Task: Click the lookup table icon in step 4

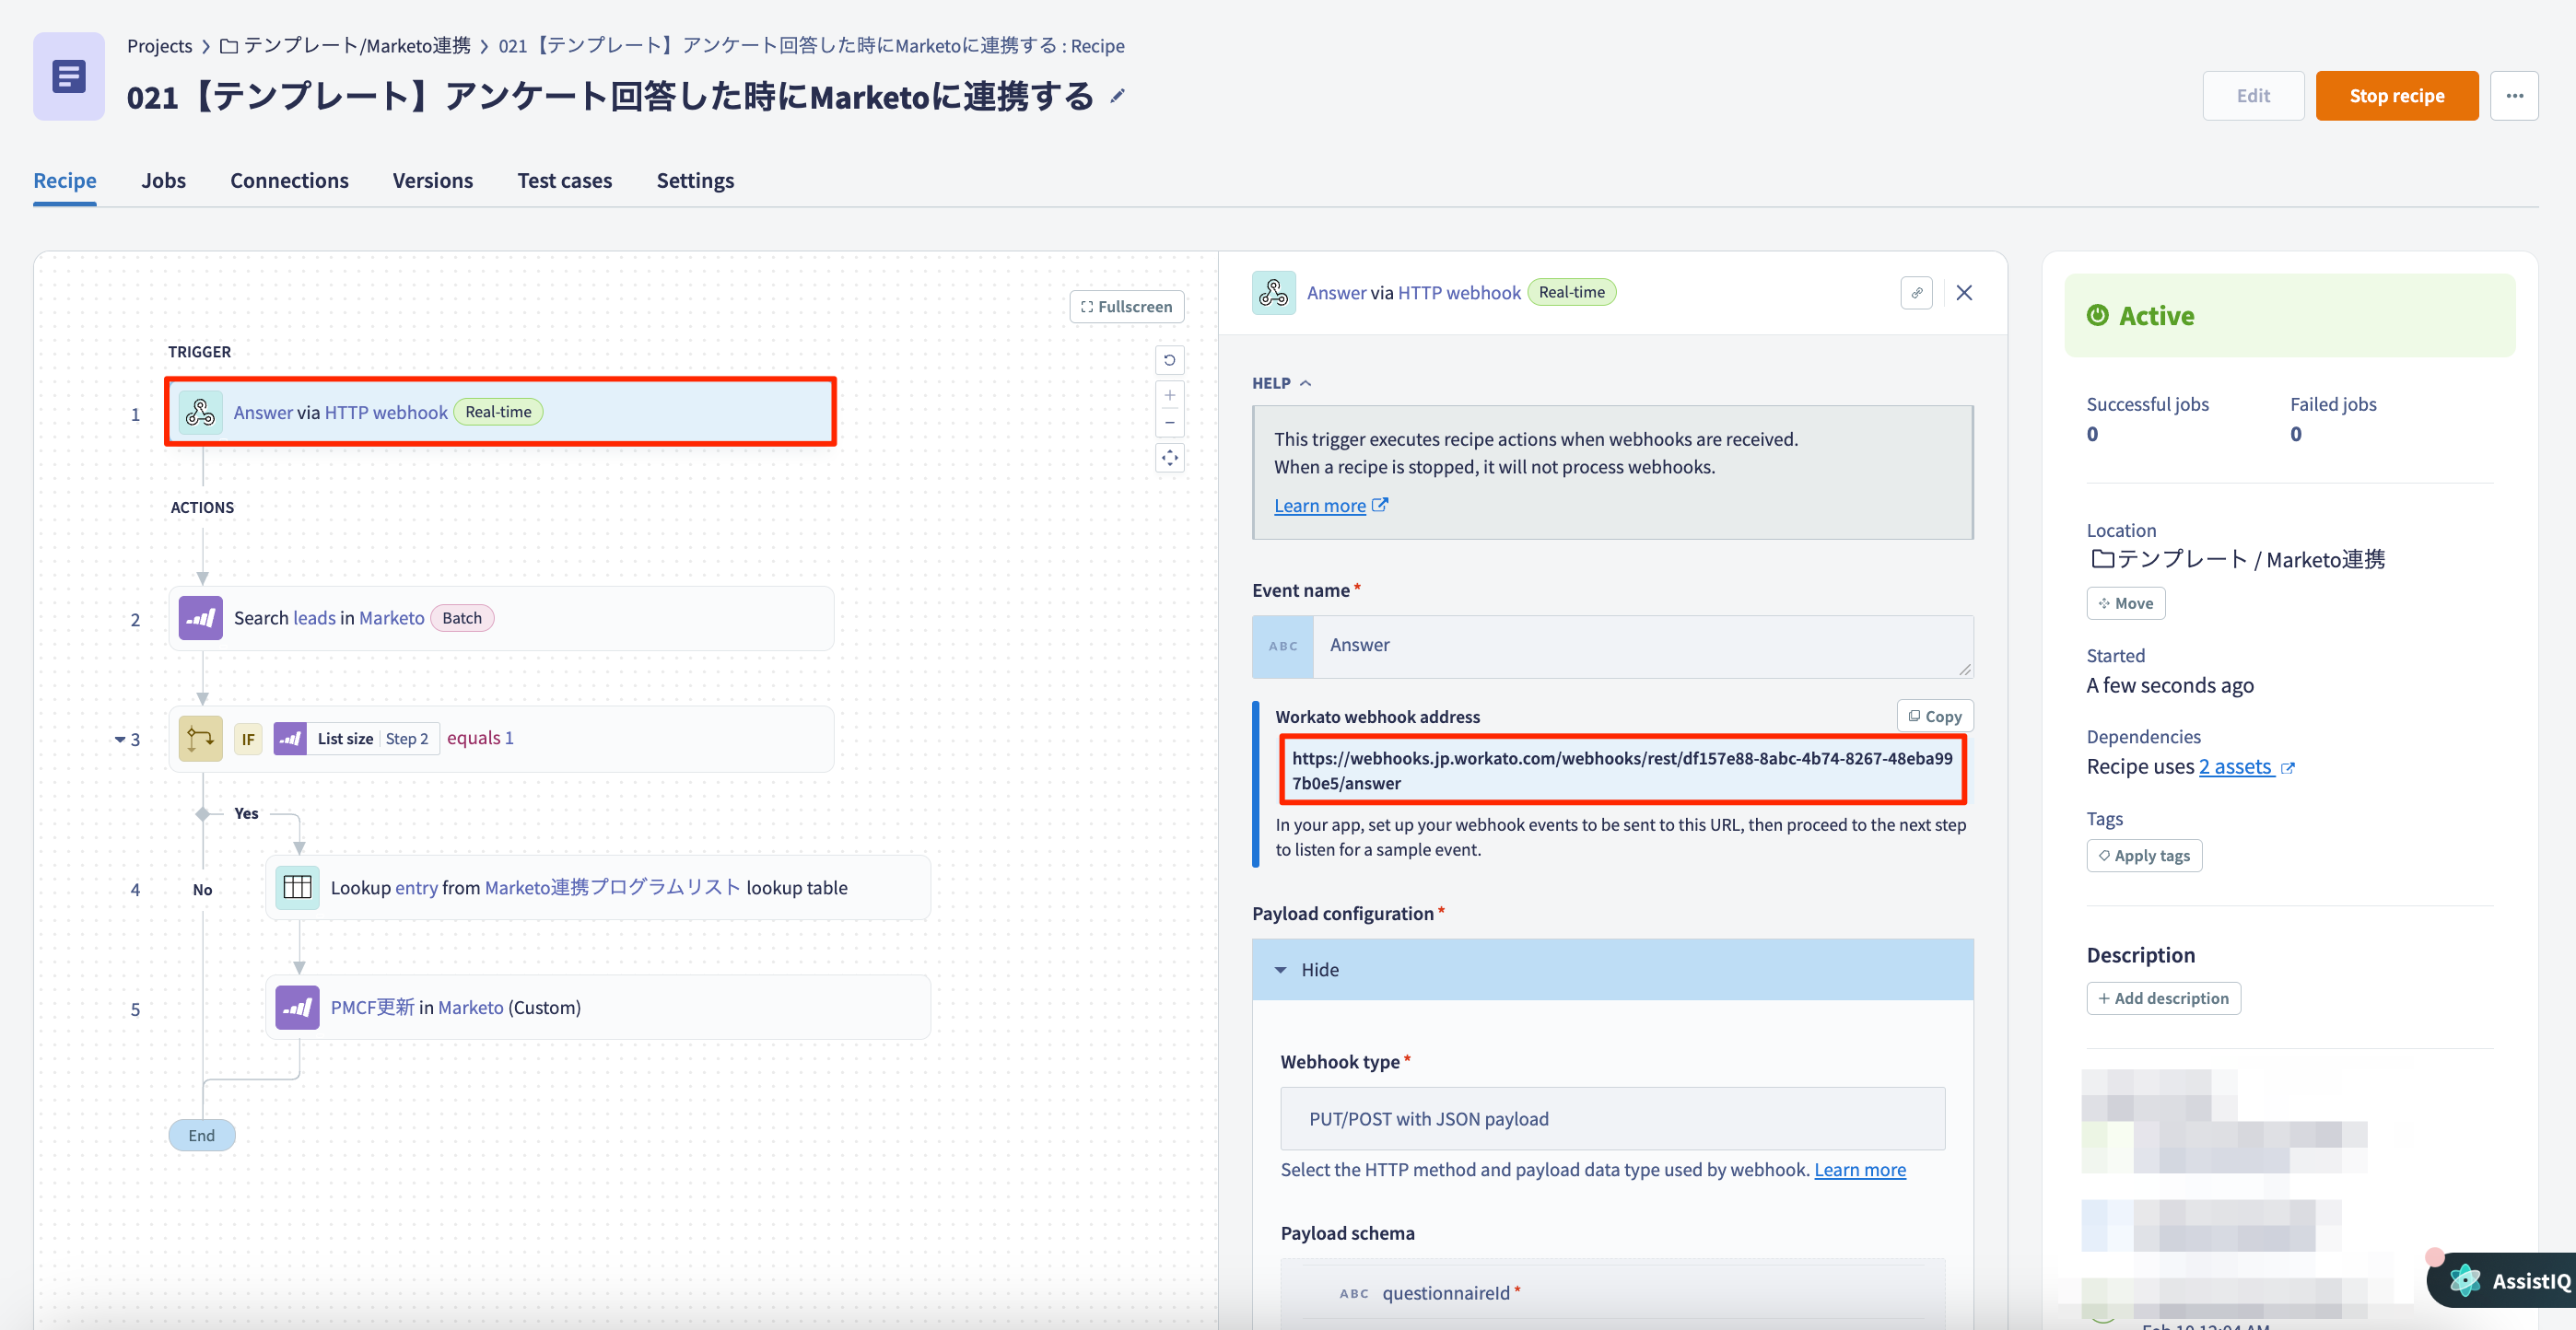Action: click(297, 887)
